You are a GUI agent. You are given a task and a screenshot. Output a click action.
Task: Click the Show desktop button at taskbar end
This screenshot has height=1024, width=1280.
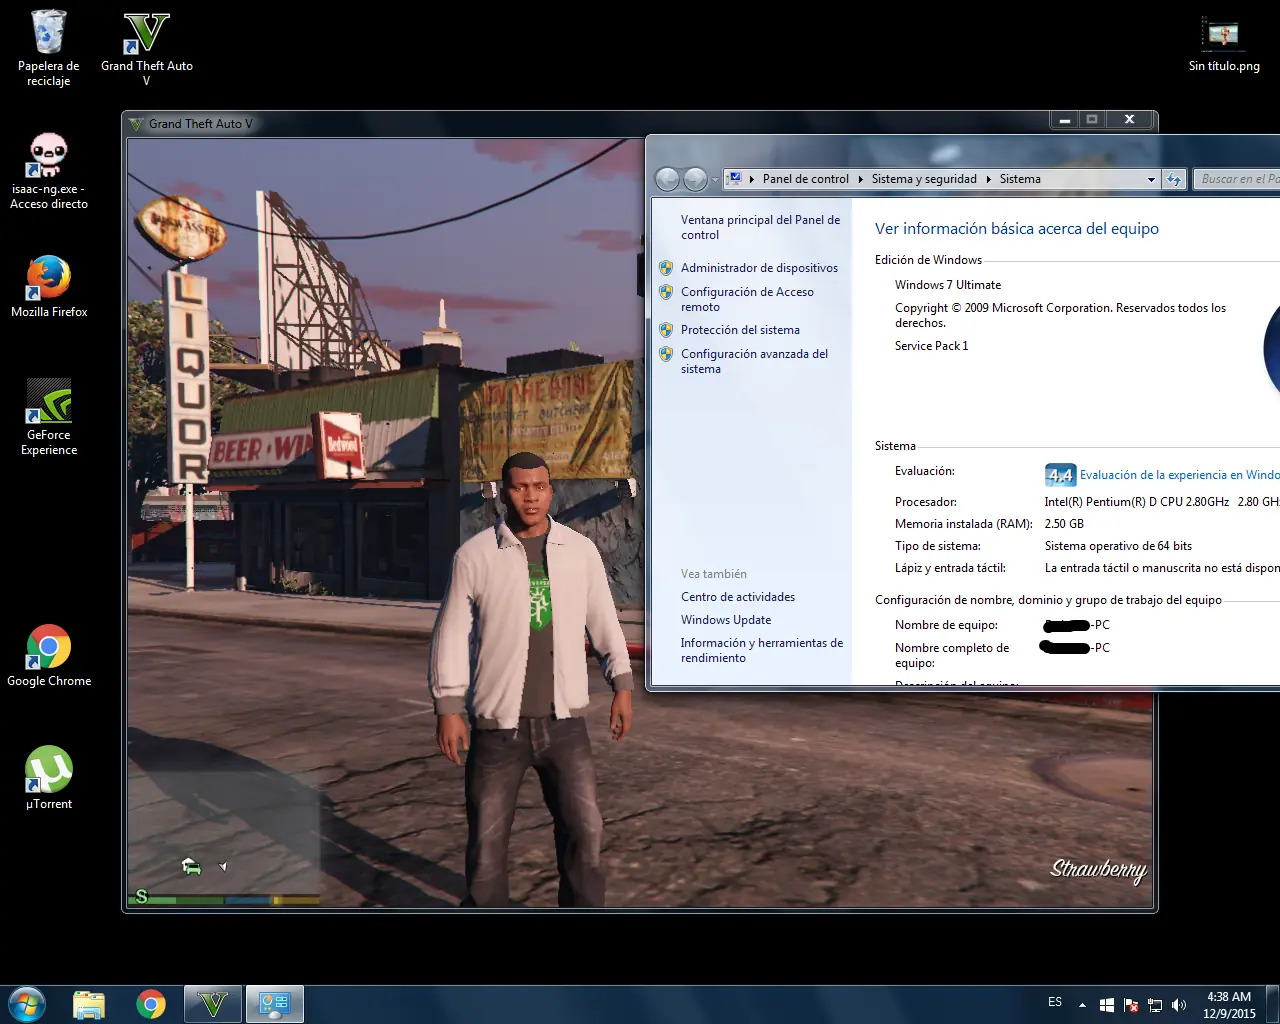[1273, 1004]
